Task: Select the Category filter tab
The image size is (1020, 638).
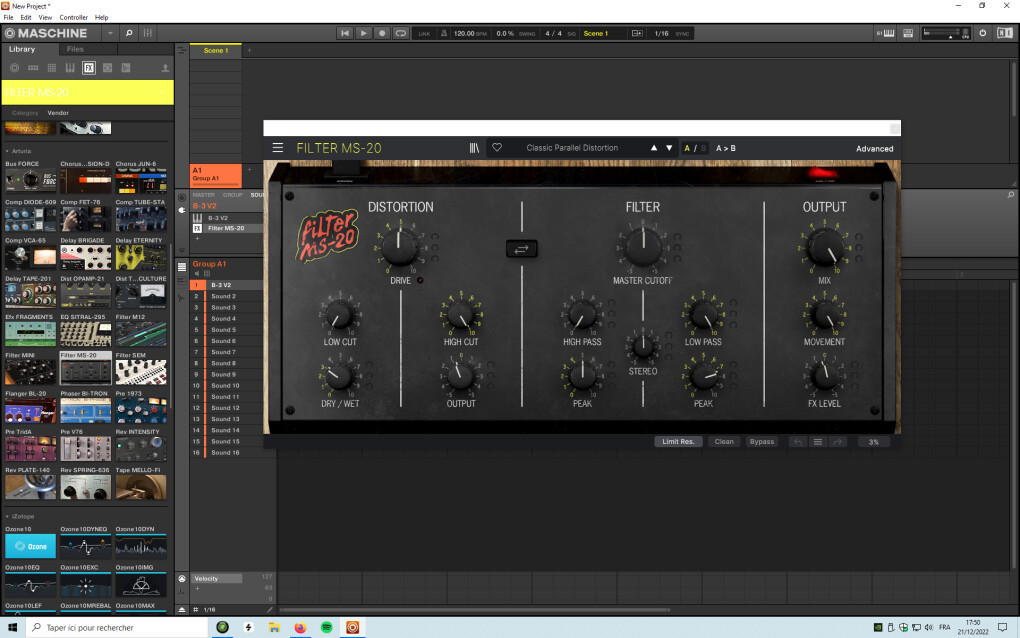Action: (25, 113)
